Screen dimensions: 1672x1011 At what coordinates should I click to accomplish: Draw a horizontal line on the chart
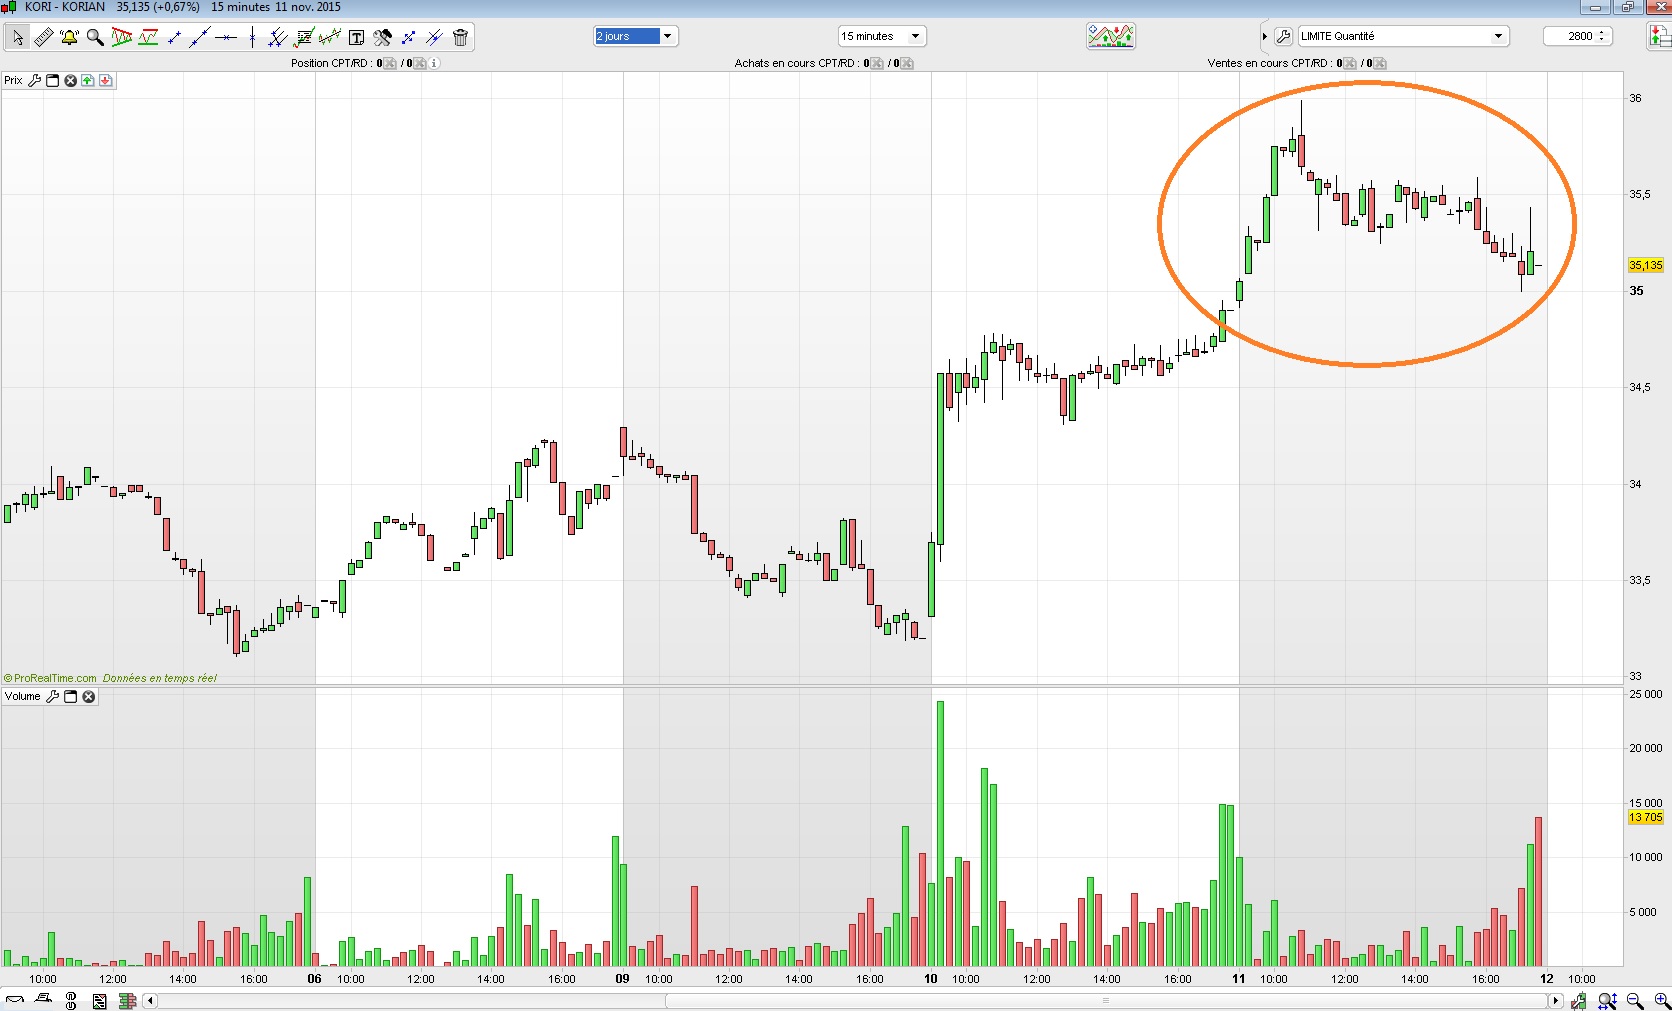click(x=226, y=37)
